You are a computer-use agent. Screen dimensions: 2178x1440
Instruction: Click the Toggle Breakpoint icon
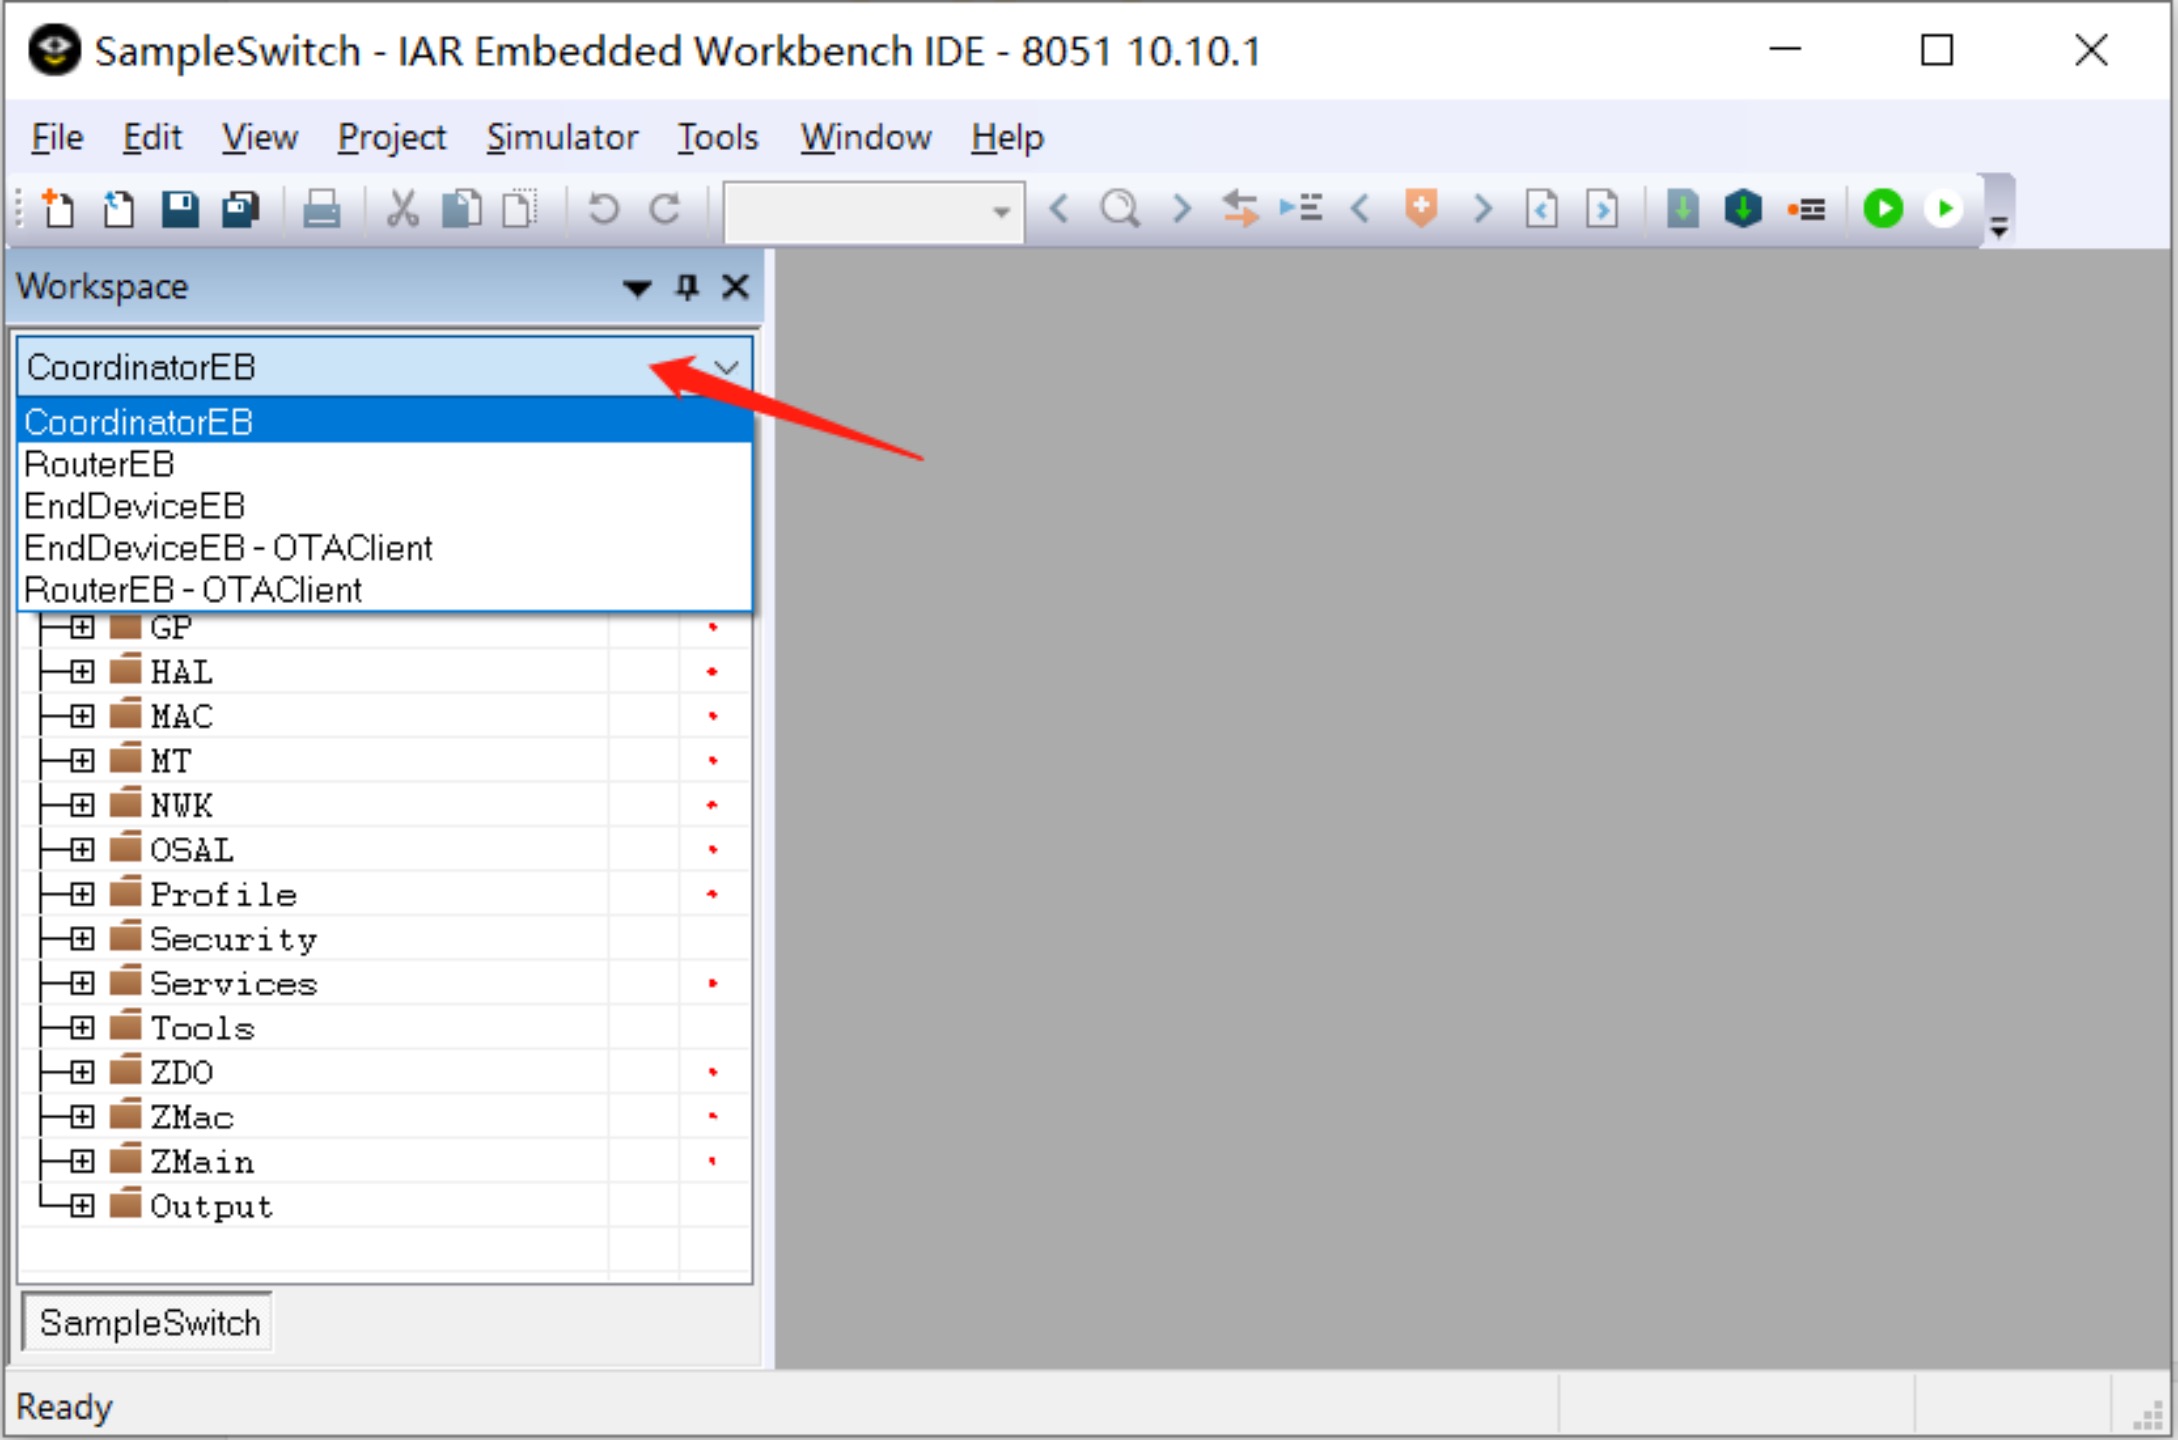[x=1807, y=210]
